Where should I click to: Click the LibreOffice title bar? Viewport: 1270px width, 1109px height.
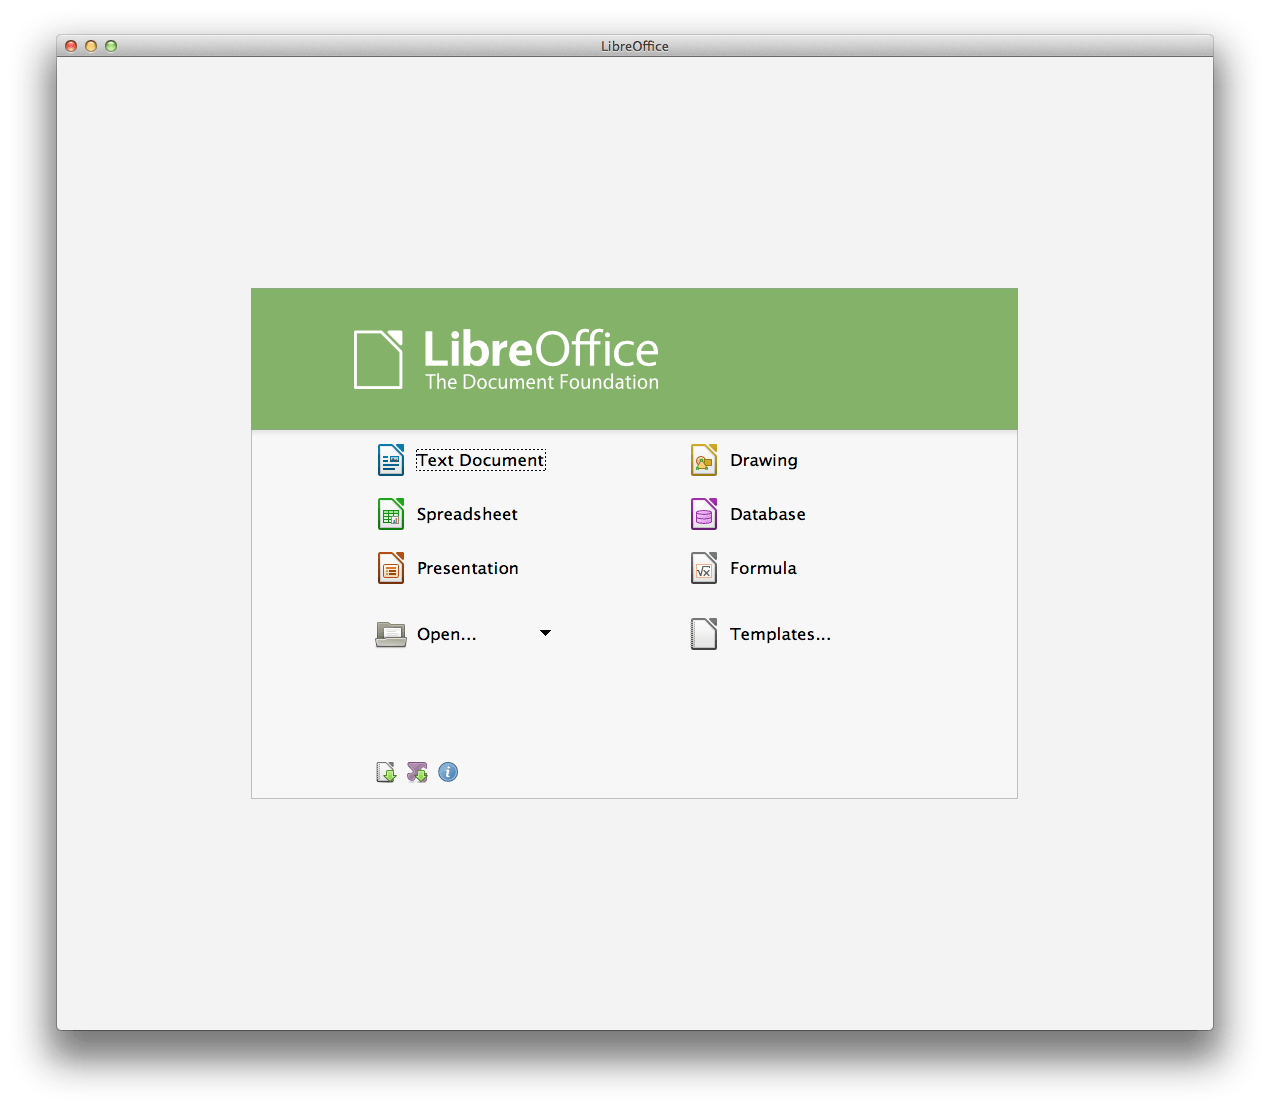635,46
